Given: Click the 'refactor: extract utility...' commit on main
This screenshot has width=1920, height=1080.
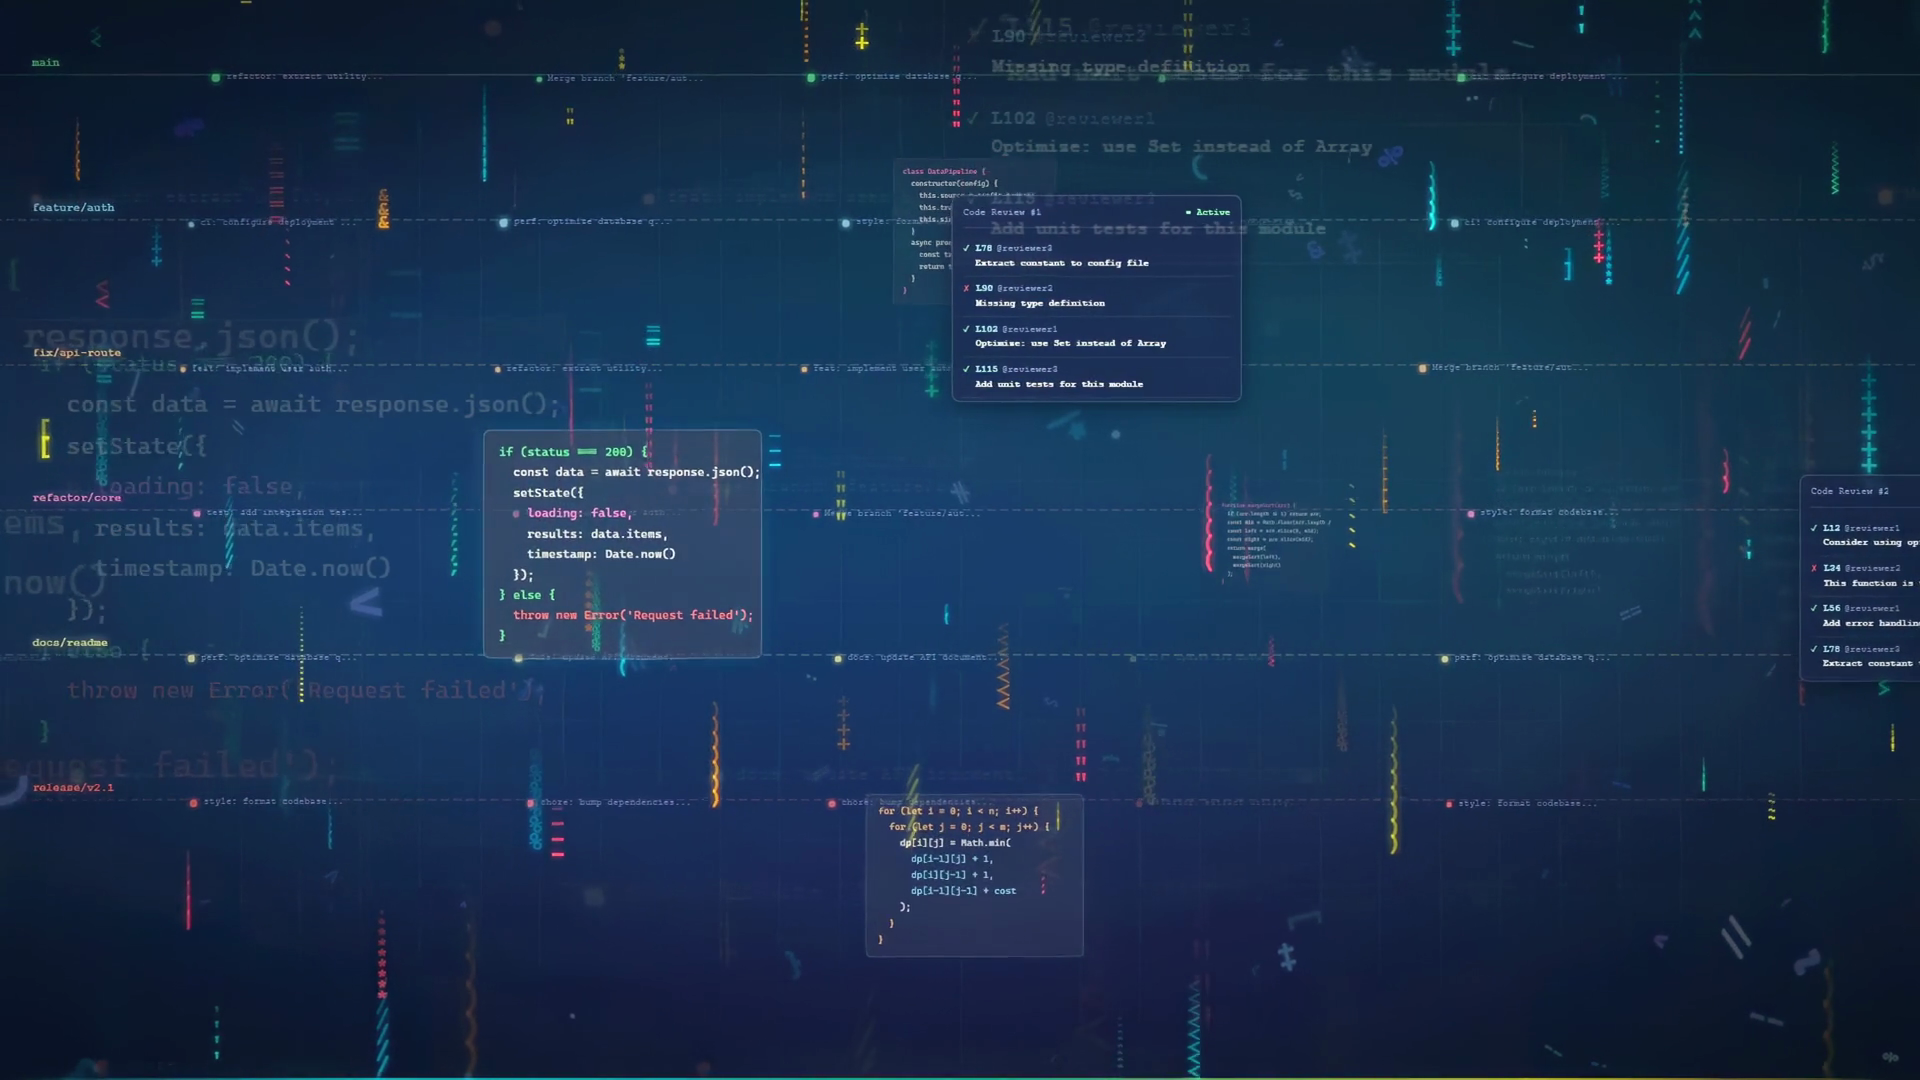Looking at the screenshot, I should [304, 77].
